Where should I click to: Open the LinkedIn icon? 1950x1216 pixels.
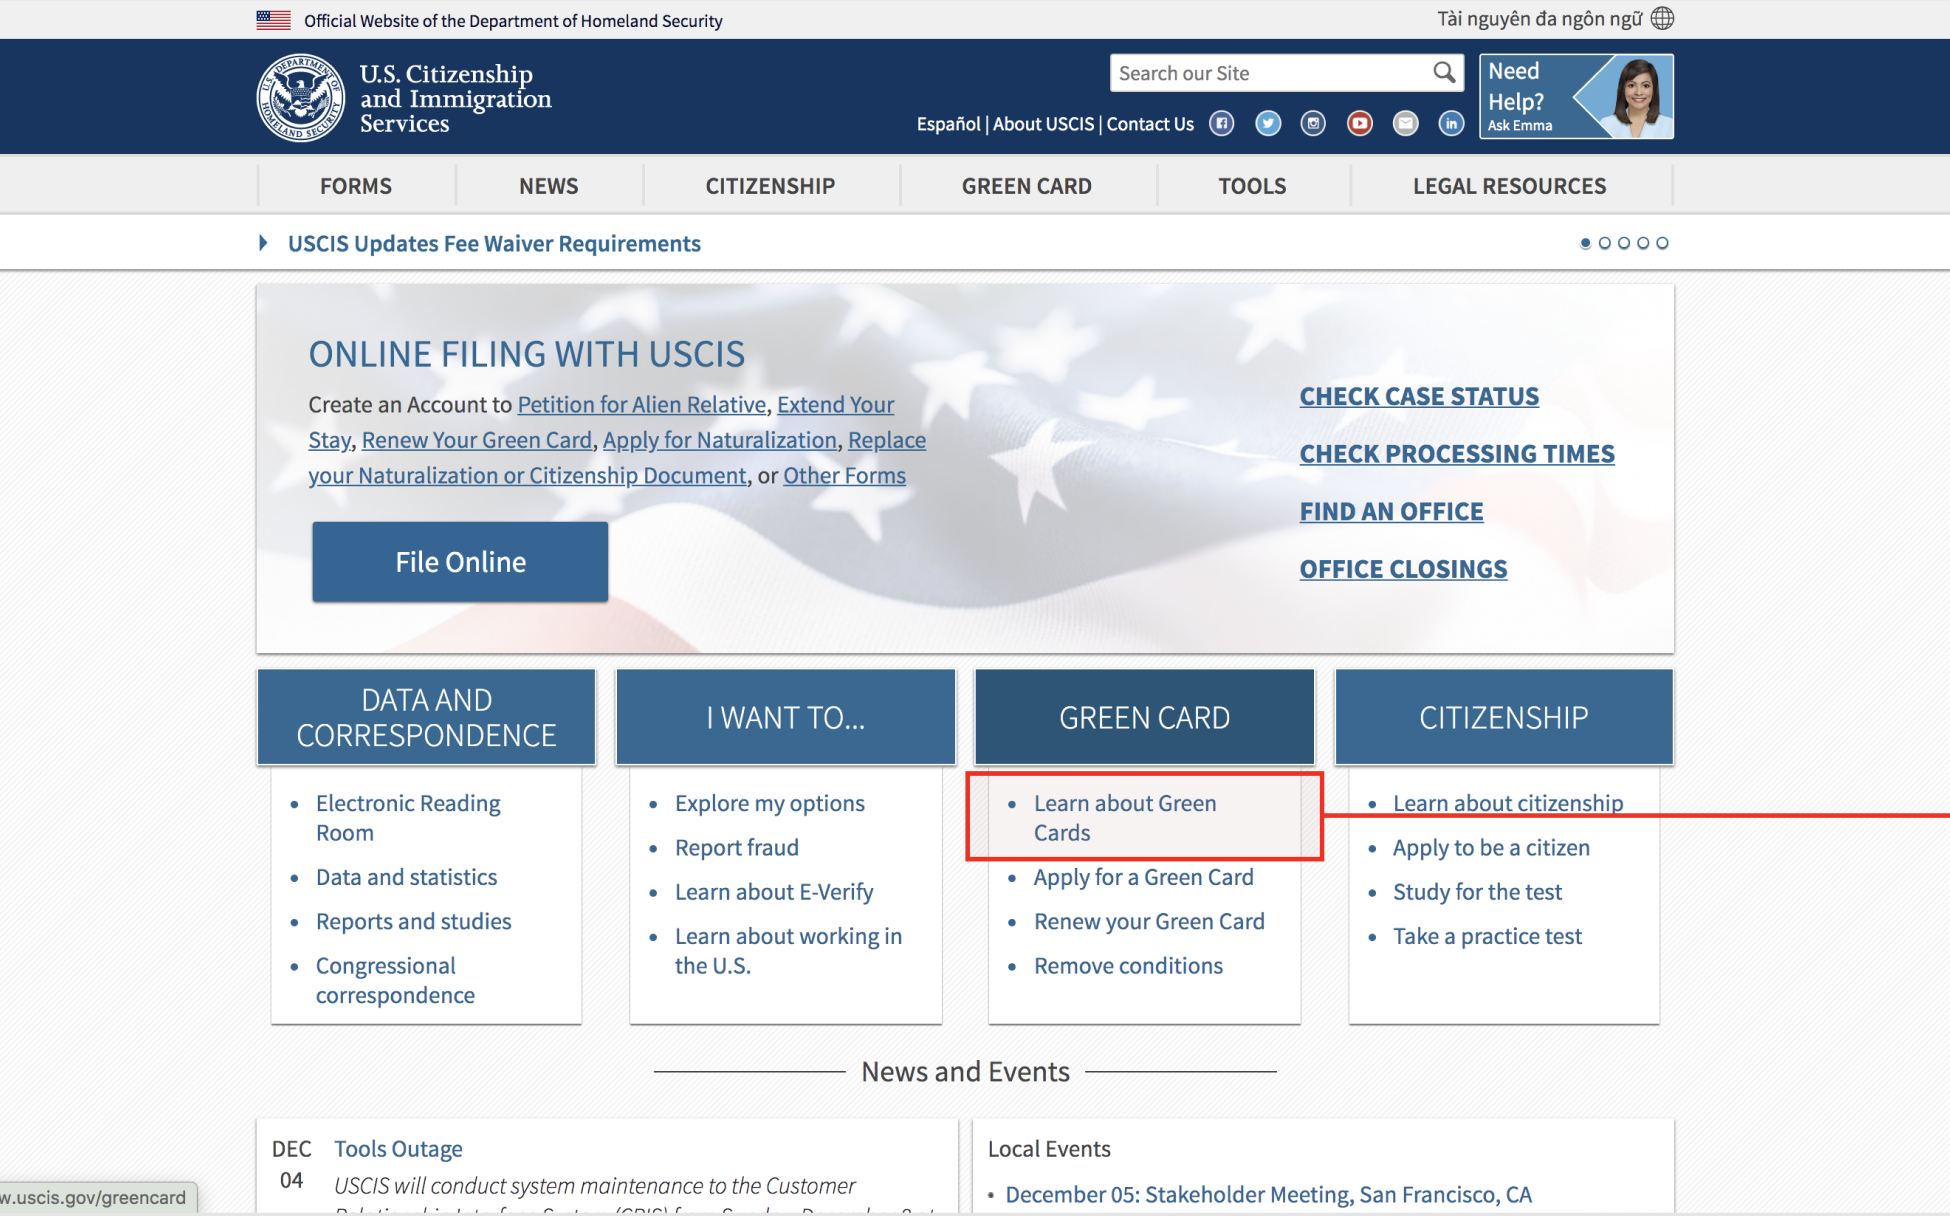tap(1451, 123)
